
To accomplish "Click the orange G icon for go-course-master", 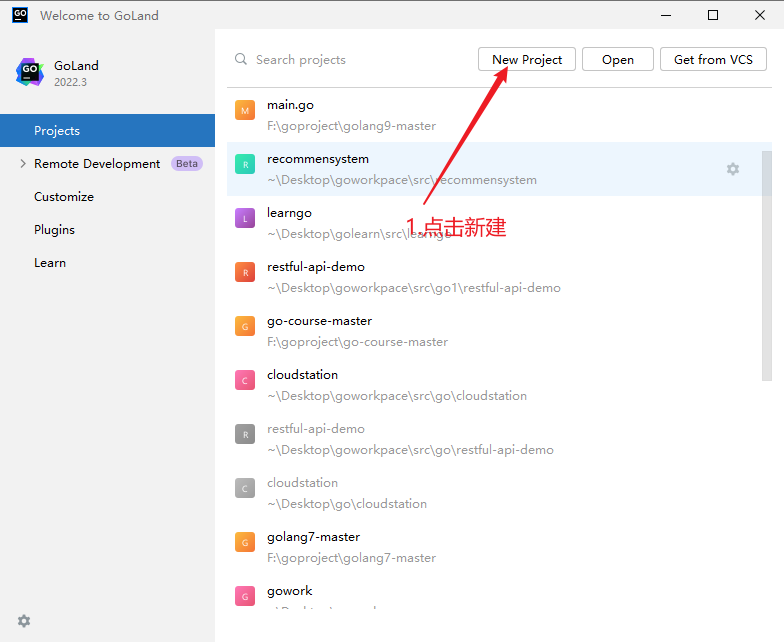I will pos(245,326).
